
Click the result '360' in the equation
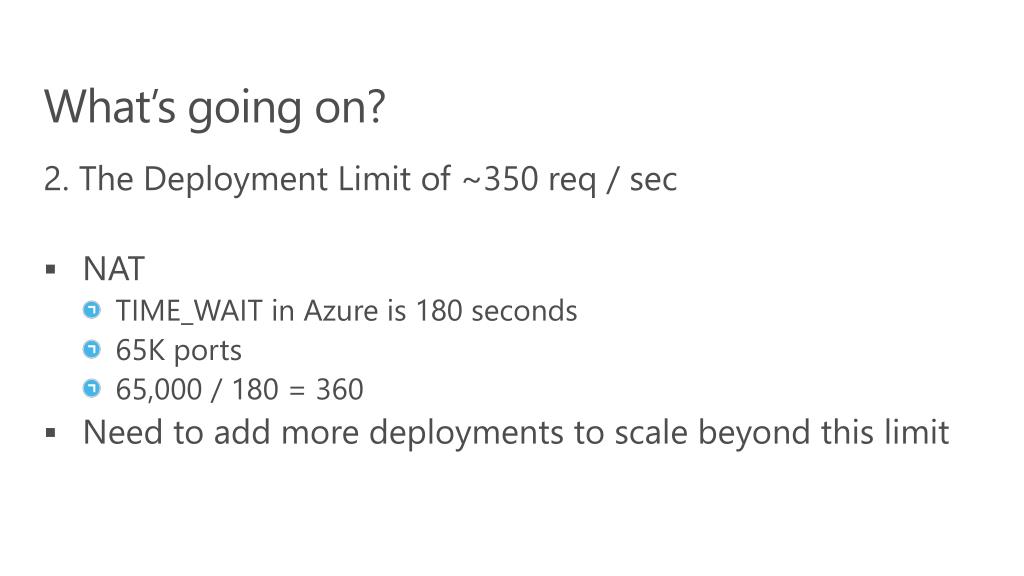pyautogui.click(x=340, y=389)
